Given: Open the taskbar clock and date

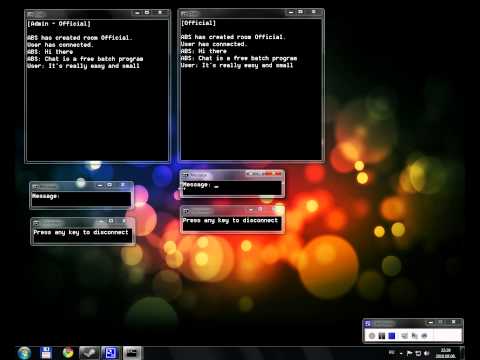Looking at the screenshot, I should pyautogui.click(x=446, y=353).
